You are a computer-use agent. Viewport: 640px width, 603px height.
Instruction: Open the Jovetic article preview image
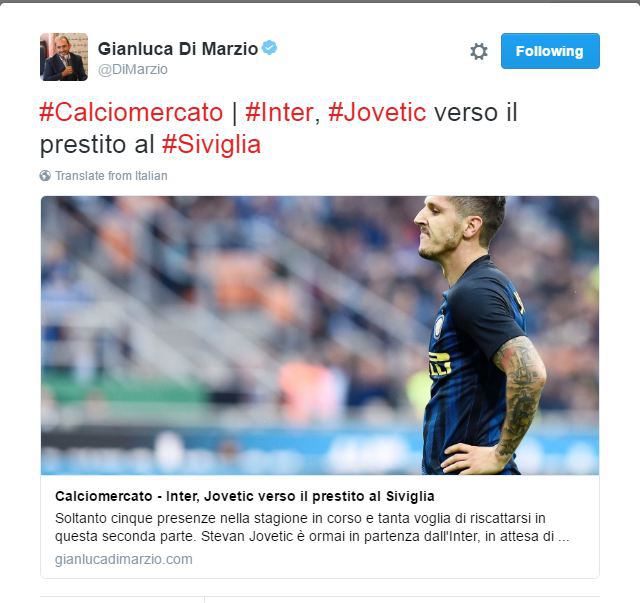pos(320,335)
